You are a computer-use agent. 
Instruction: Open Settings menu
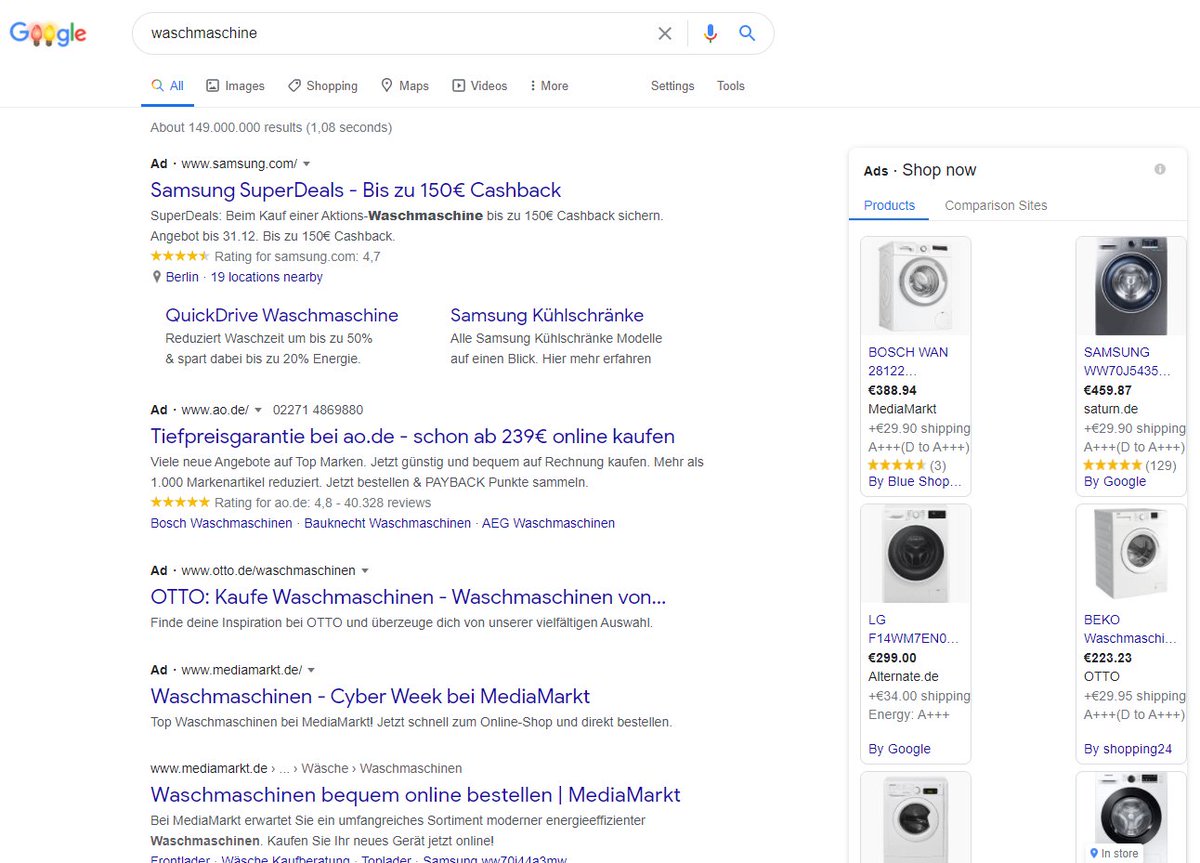[672, 86]
